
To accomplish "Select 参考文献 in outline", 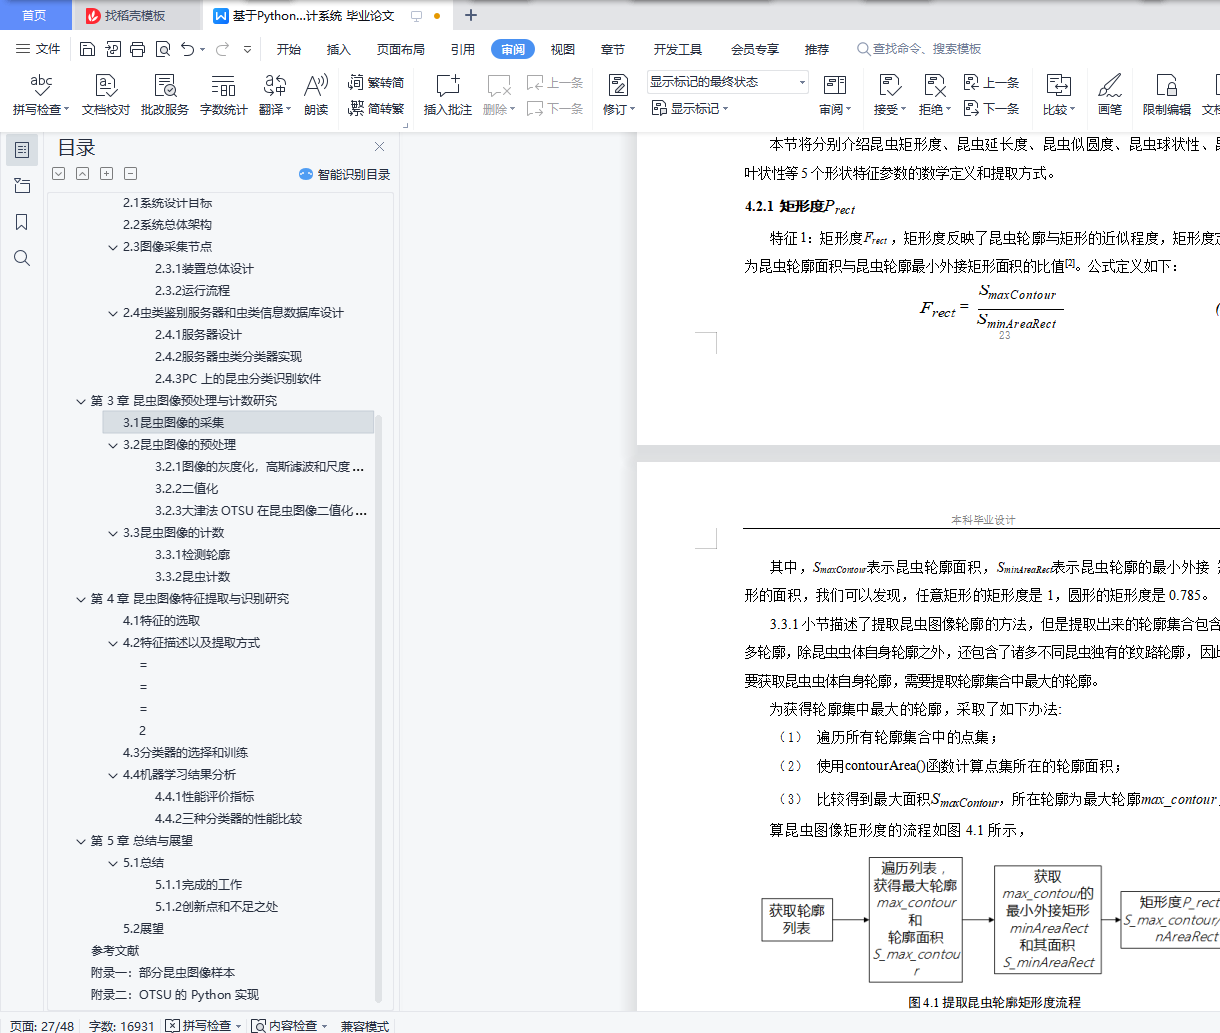I will (115, 950).
